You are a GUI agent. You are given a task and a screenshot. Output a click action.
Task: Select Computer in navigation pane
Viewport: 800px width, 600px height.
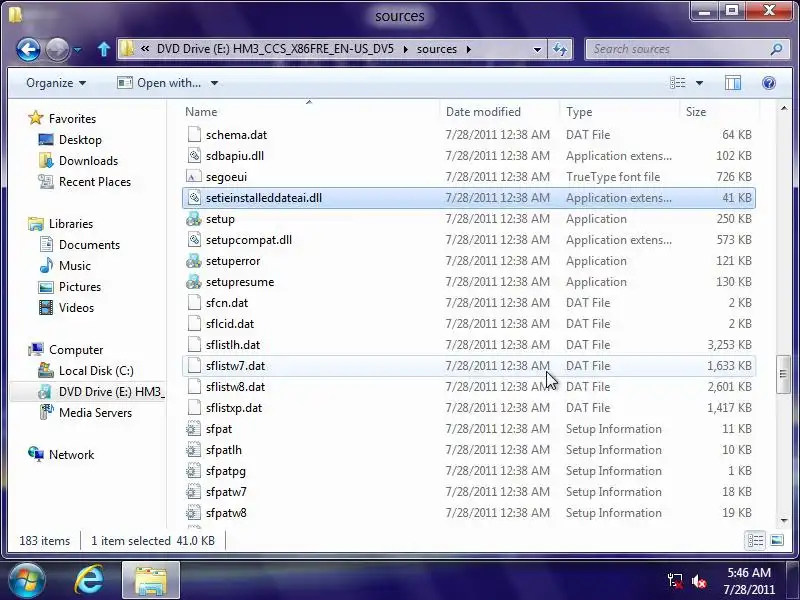tap(76, 350)
